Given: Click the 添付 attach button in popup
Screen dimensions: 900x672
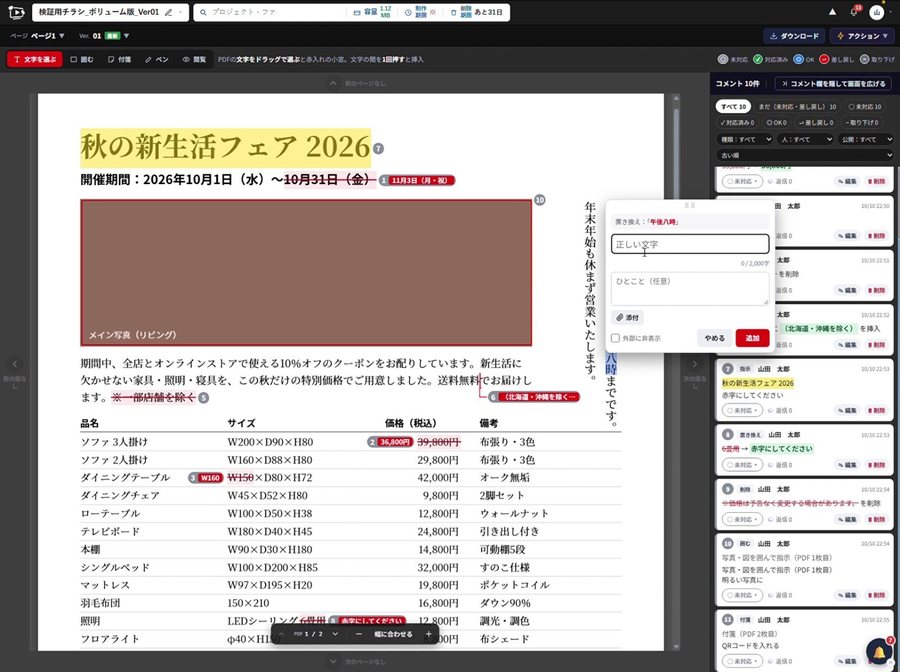Looking at the screenshot, I should coord(627,317).
